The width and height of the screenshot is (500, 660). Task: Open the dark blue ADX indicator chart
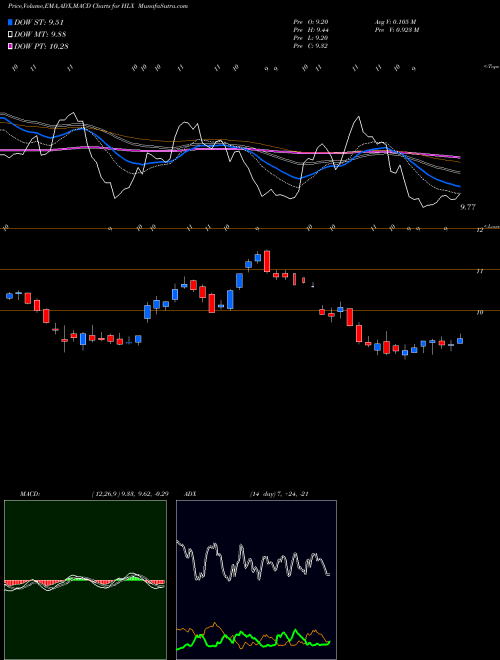256,580
